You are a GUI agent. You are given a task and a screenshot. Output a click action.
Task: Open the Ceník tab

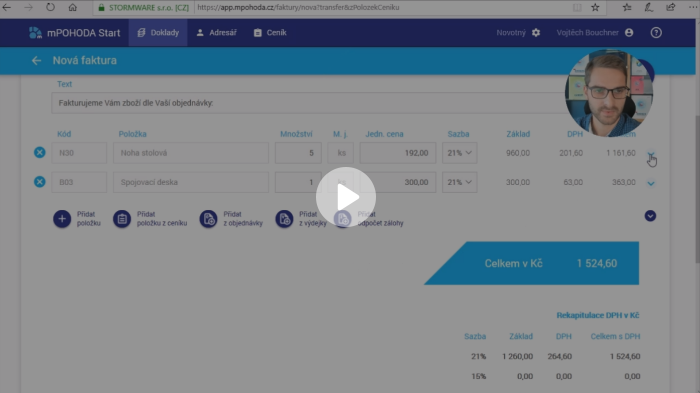point(270,33)
